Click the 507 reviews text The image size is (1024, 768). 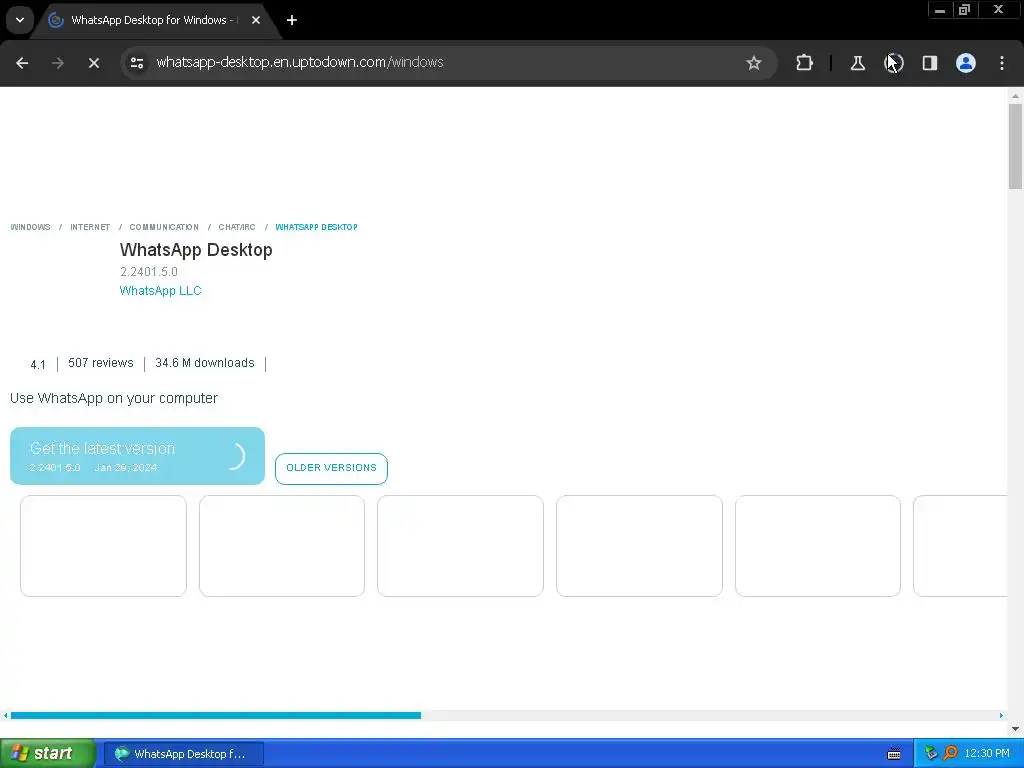click(101, 363)
